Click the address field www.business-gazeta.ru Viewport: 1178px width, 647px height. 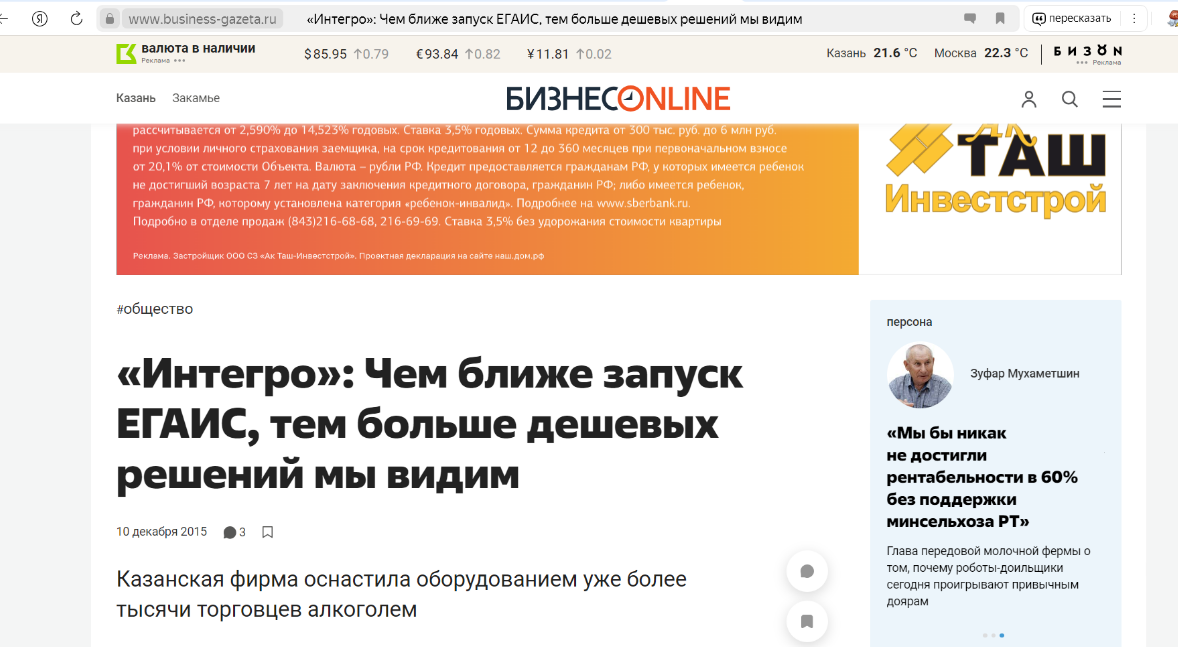tap(202, 19)
